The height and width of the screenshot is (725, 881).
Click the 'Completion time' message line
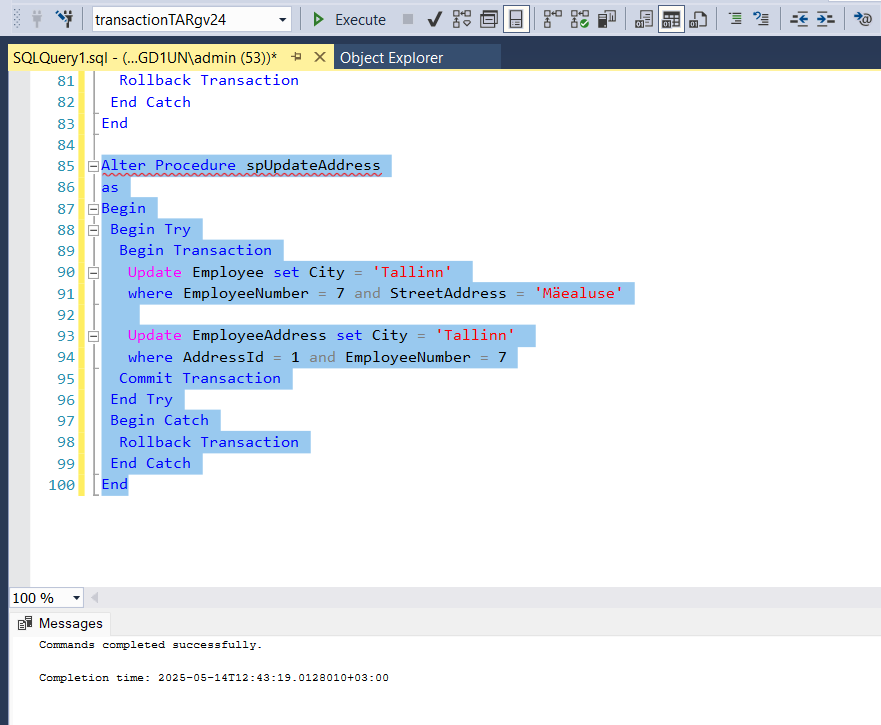click(x=214, y=678)
